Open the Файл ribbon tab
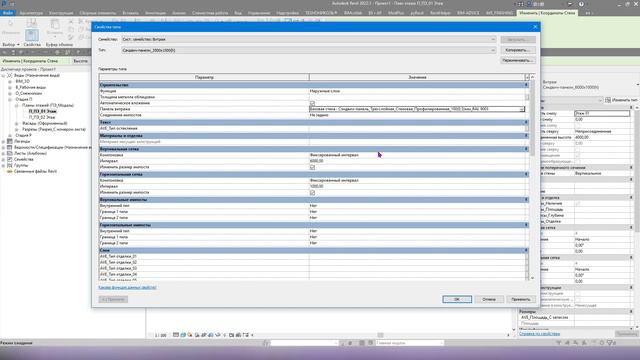640x360 pixels. 7,13
